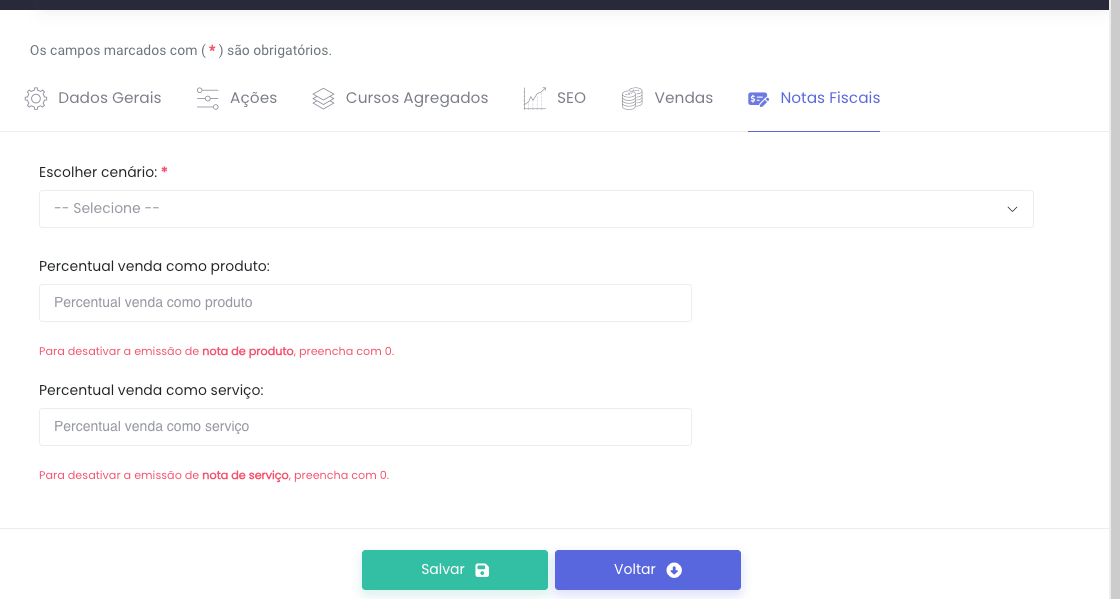Focus the Percentual venda como serviço field
This screenshot has height=599, width=1120.
click(x=365, y=427)
